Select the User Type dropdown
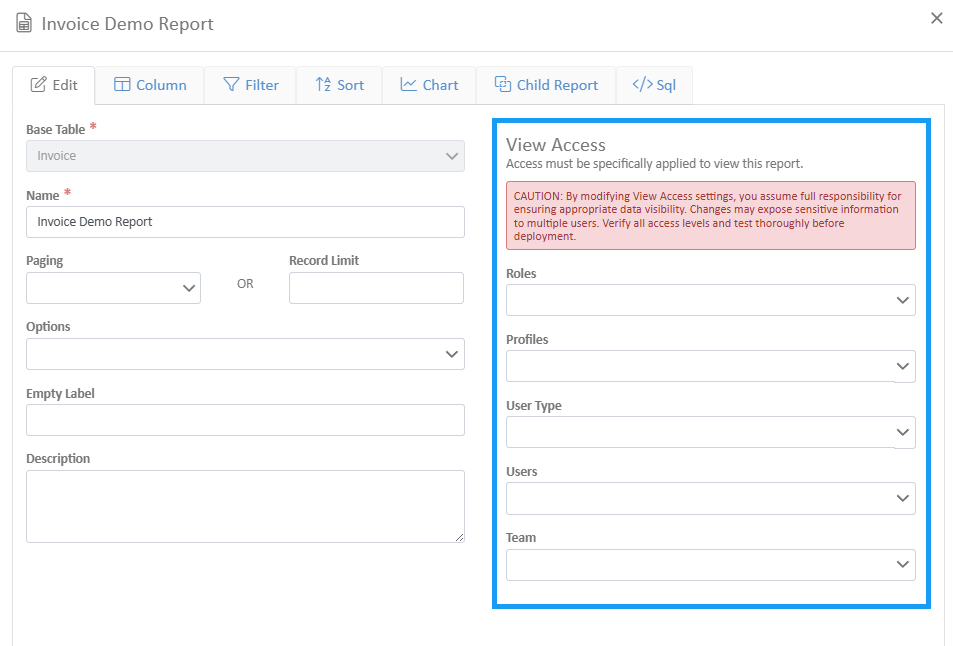This screenshot has height=646, width=953. click(x=710, y=432)
